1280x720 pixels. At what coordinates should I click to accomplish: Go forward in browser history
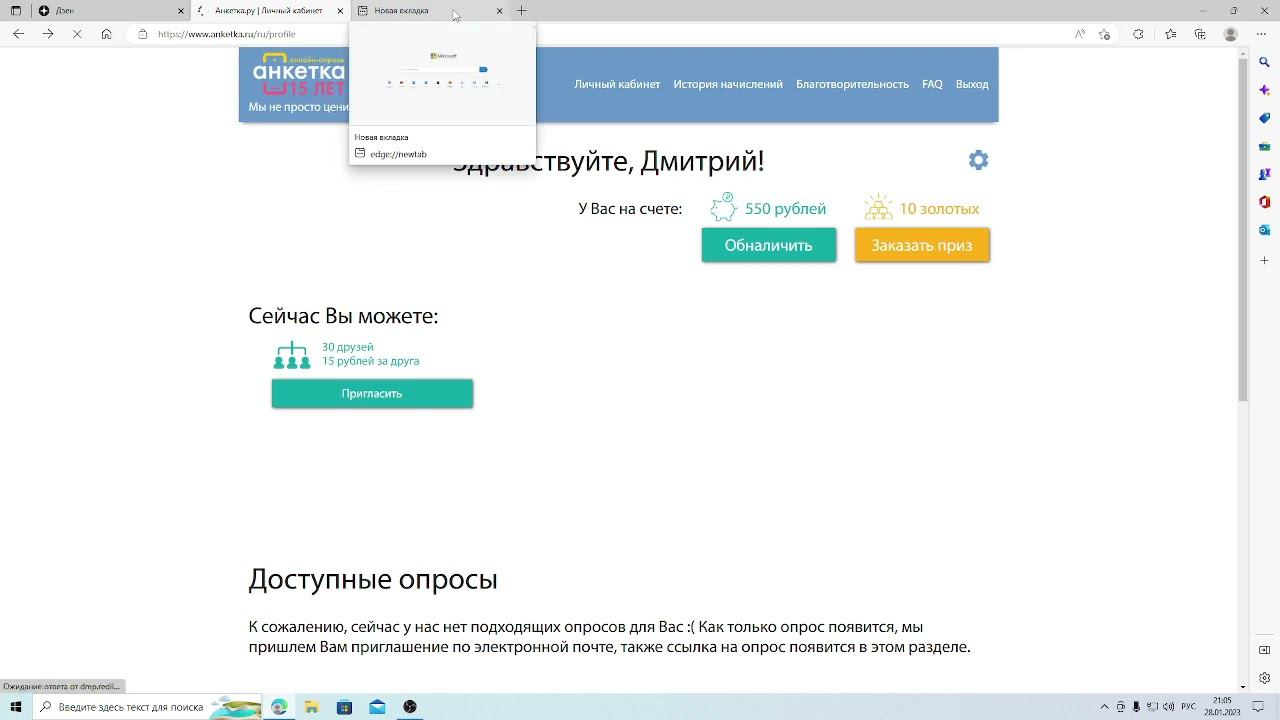coord(48,34)
